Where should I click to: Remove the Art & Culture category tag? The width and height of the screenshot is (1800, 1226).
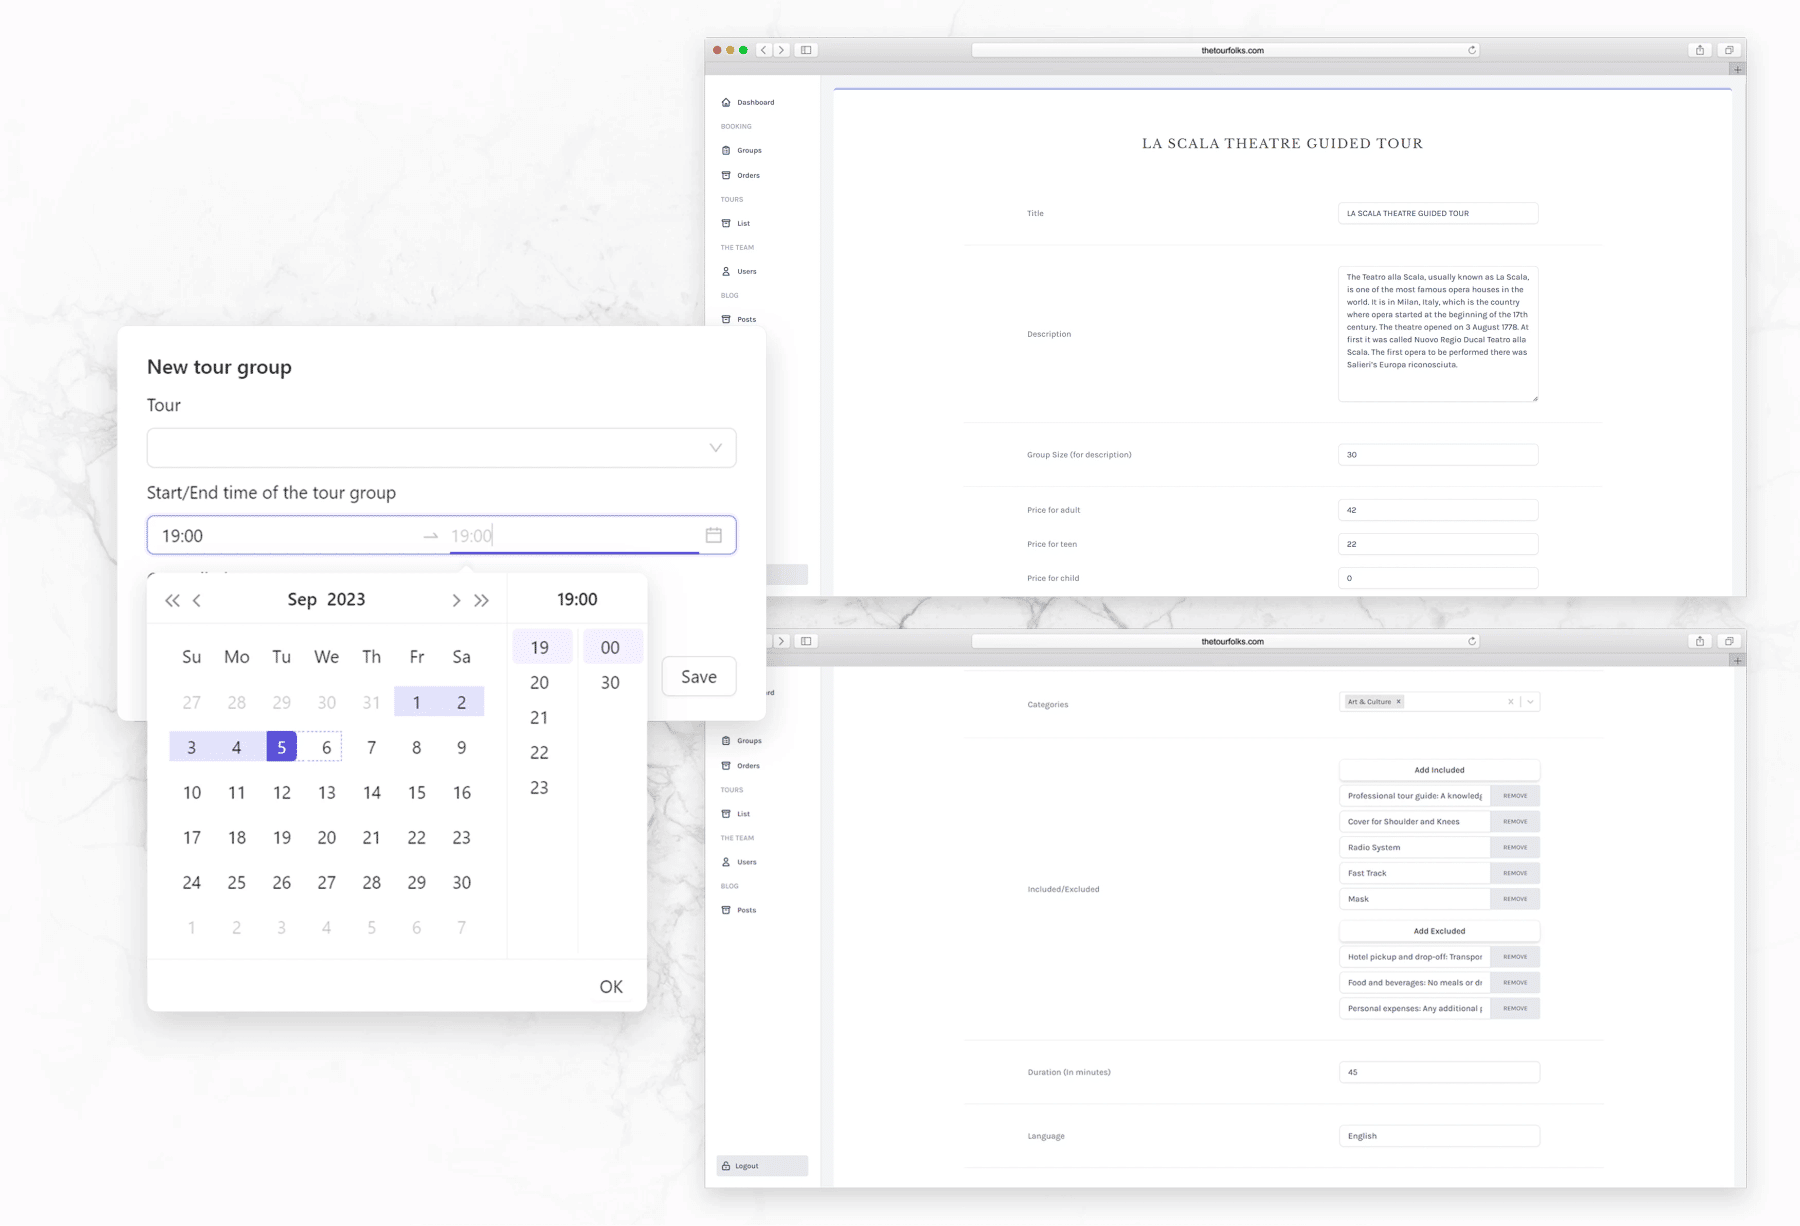1398,702
